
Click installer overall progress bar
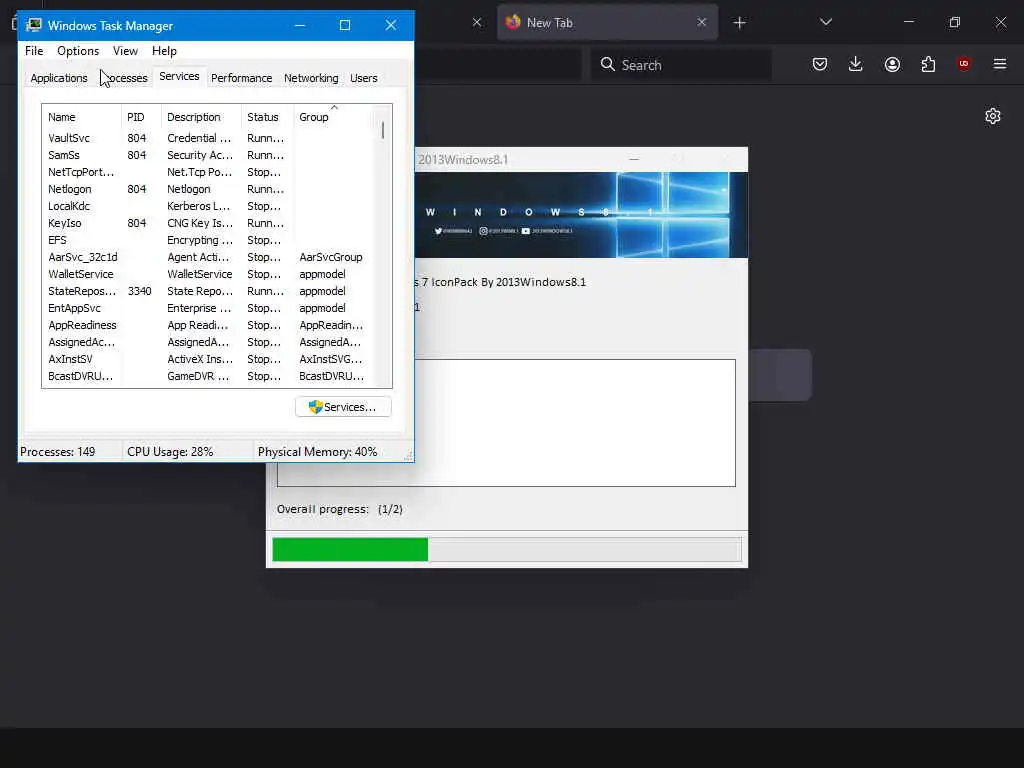507,549
